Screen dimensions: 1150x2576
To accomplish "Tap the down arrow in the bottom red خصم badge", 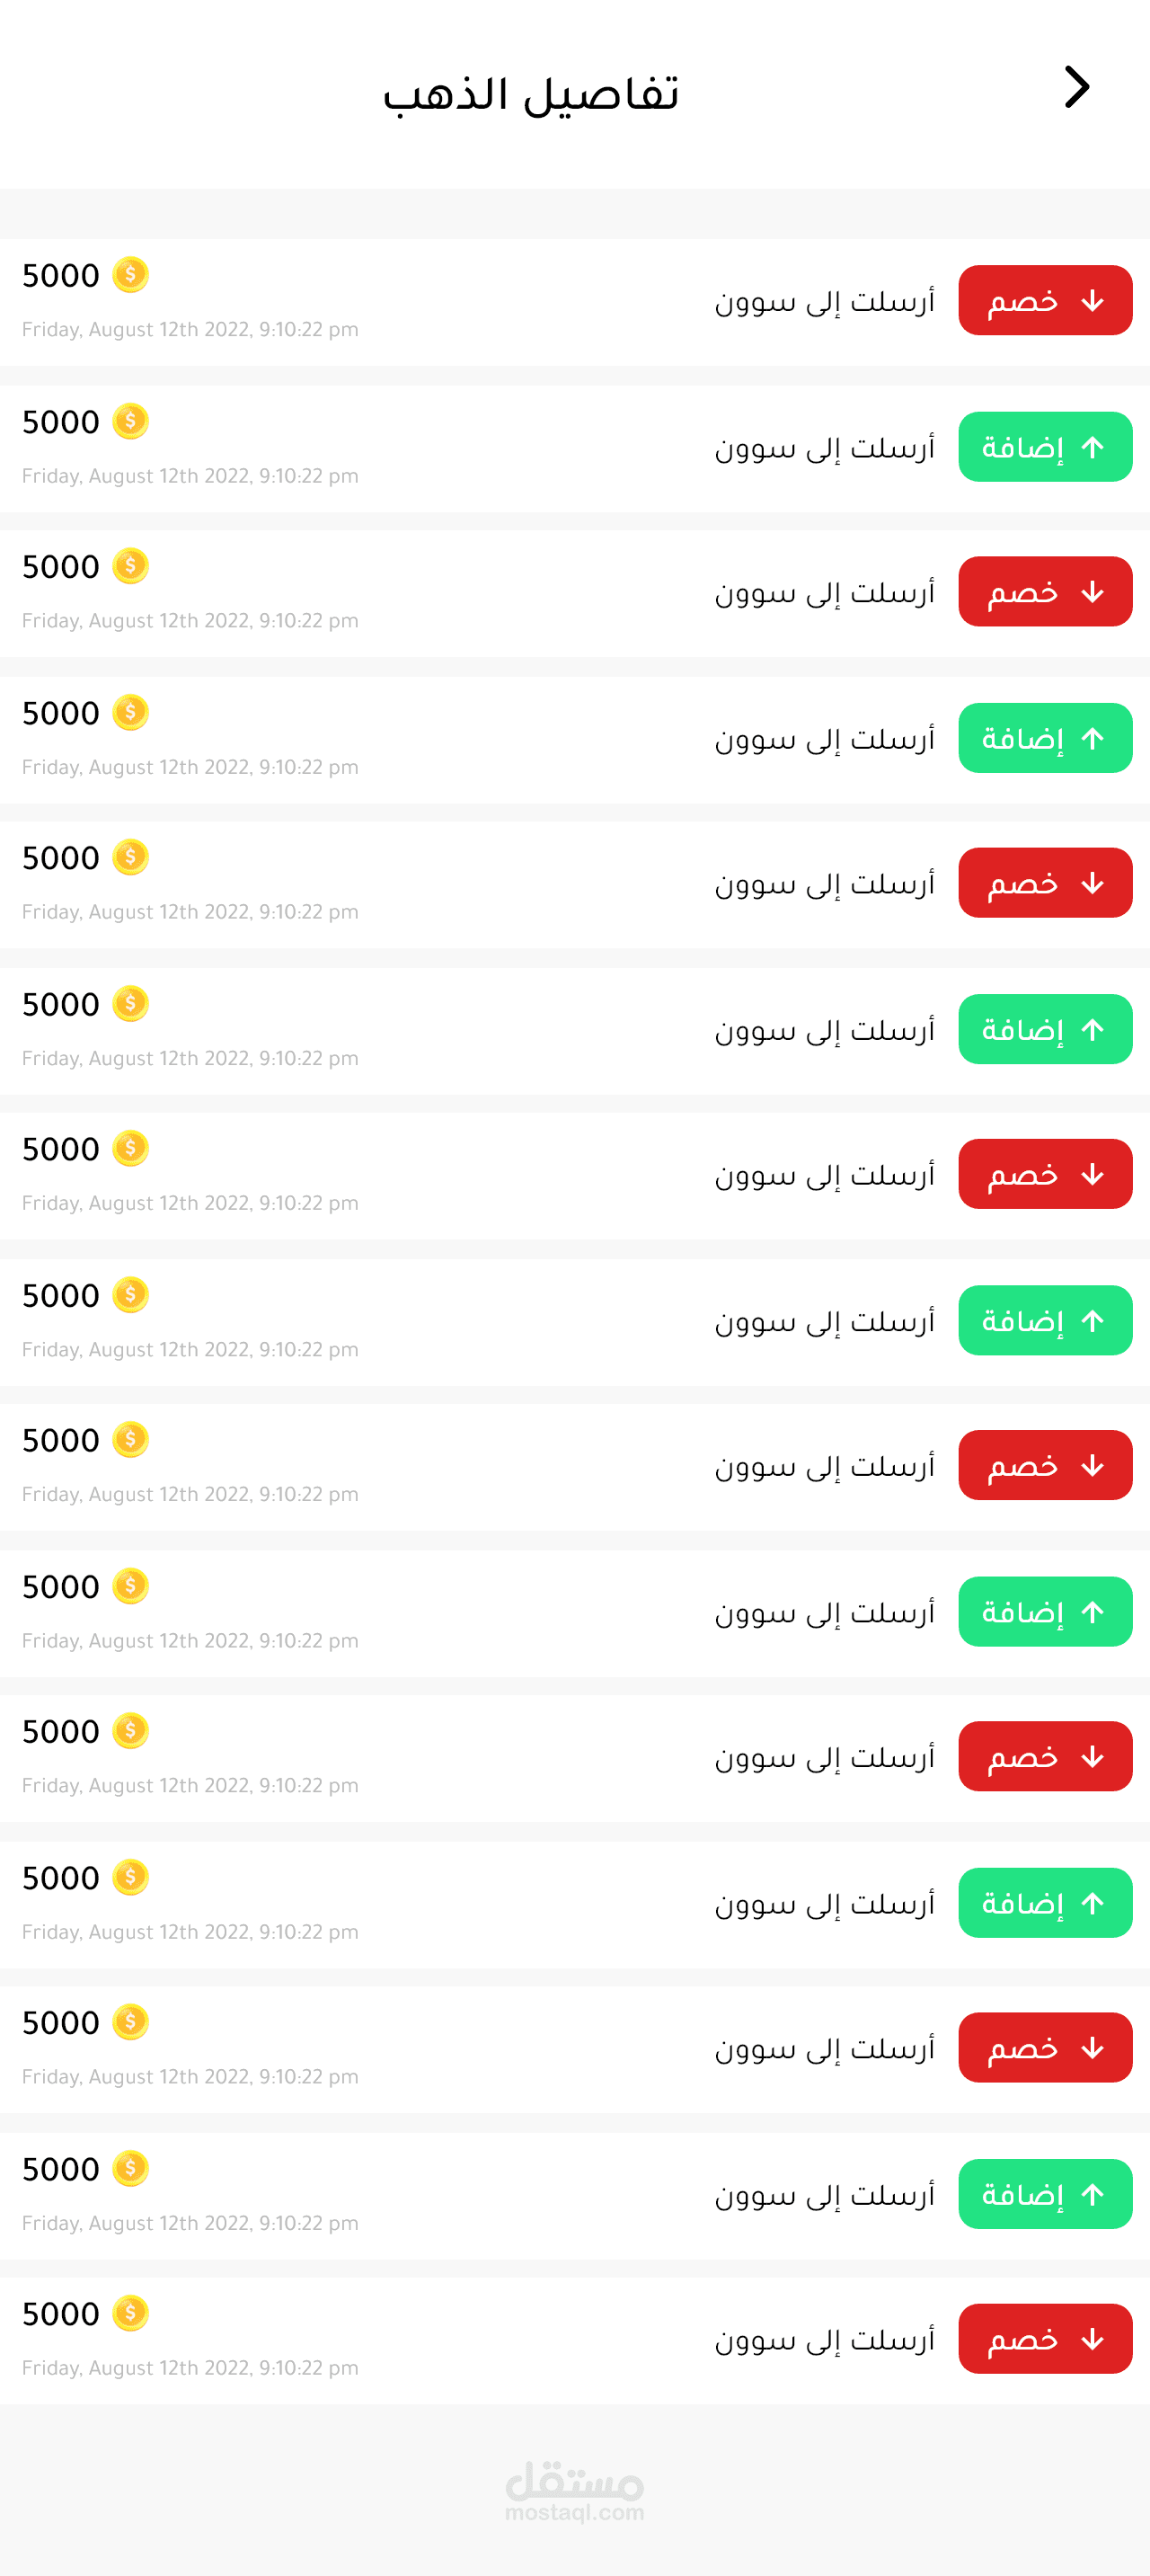I will click(1092, 2339).
